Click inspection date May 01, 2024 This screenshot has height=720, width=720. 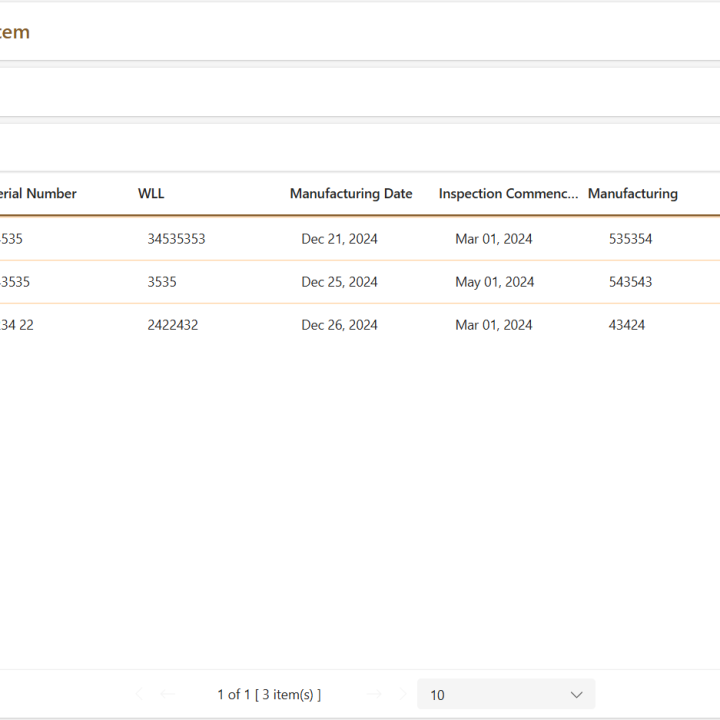(x=495, y=281)
